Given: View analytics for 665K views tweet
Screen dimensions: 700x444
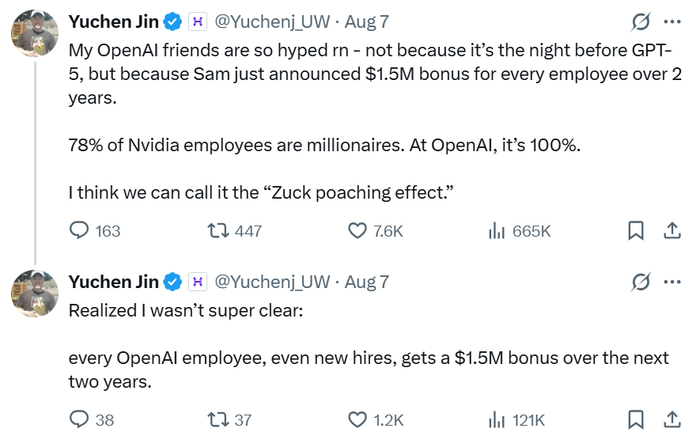Looking at the screenshot, I should [x=495, y=231].
